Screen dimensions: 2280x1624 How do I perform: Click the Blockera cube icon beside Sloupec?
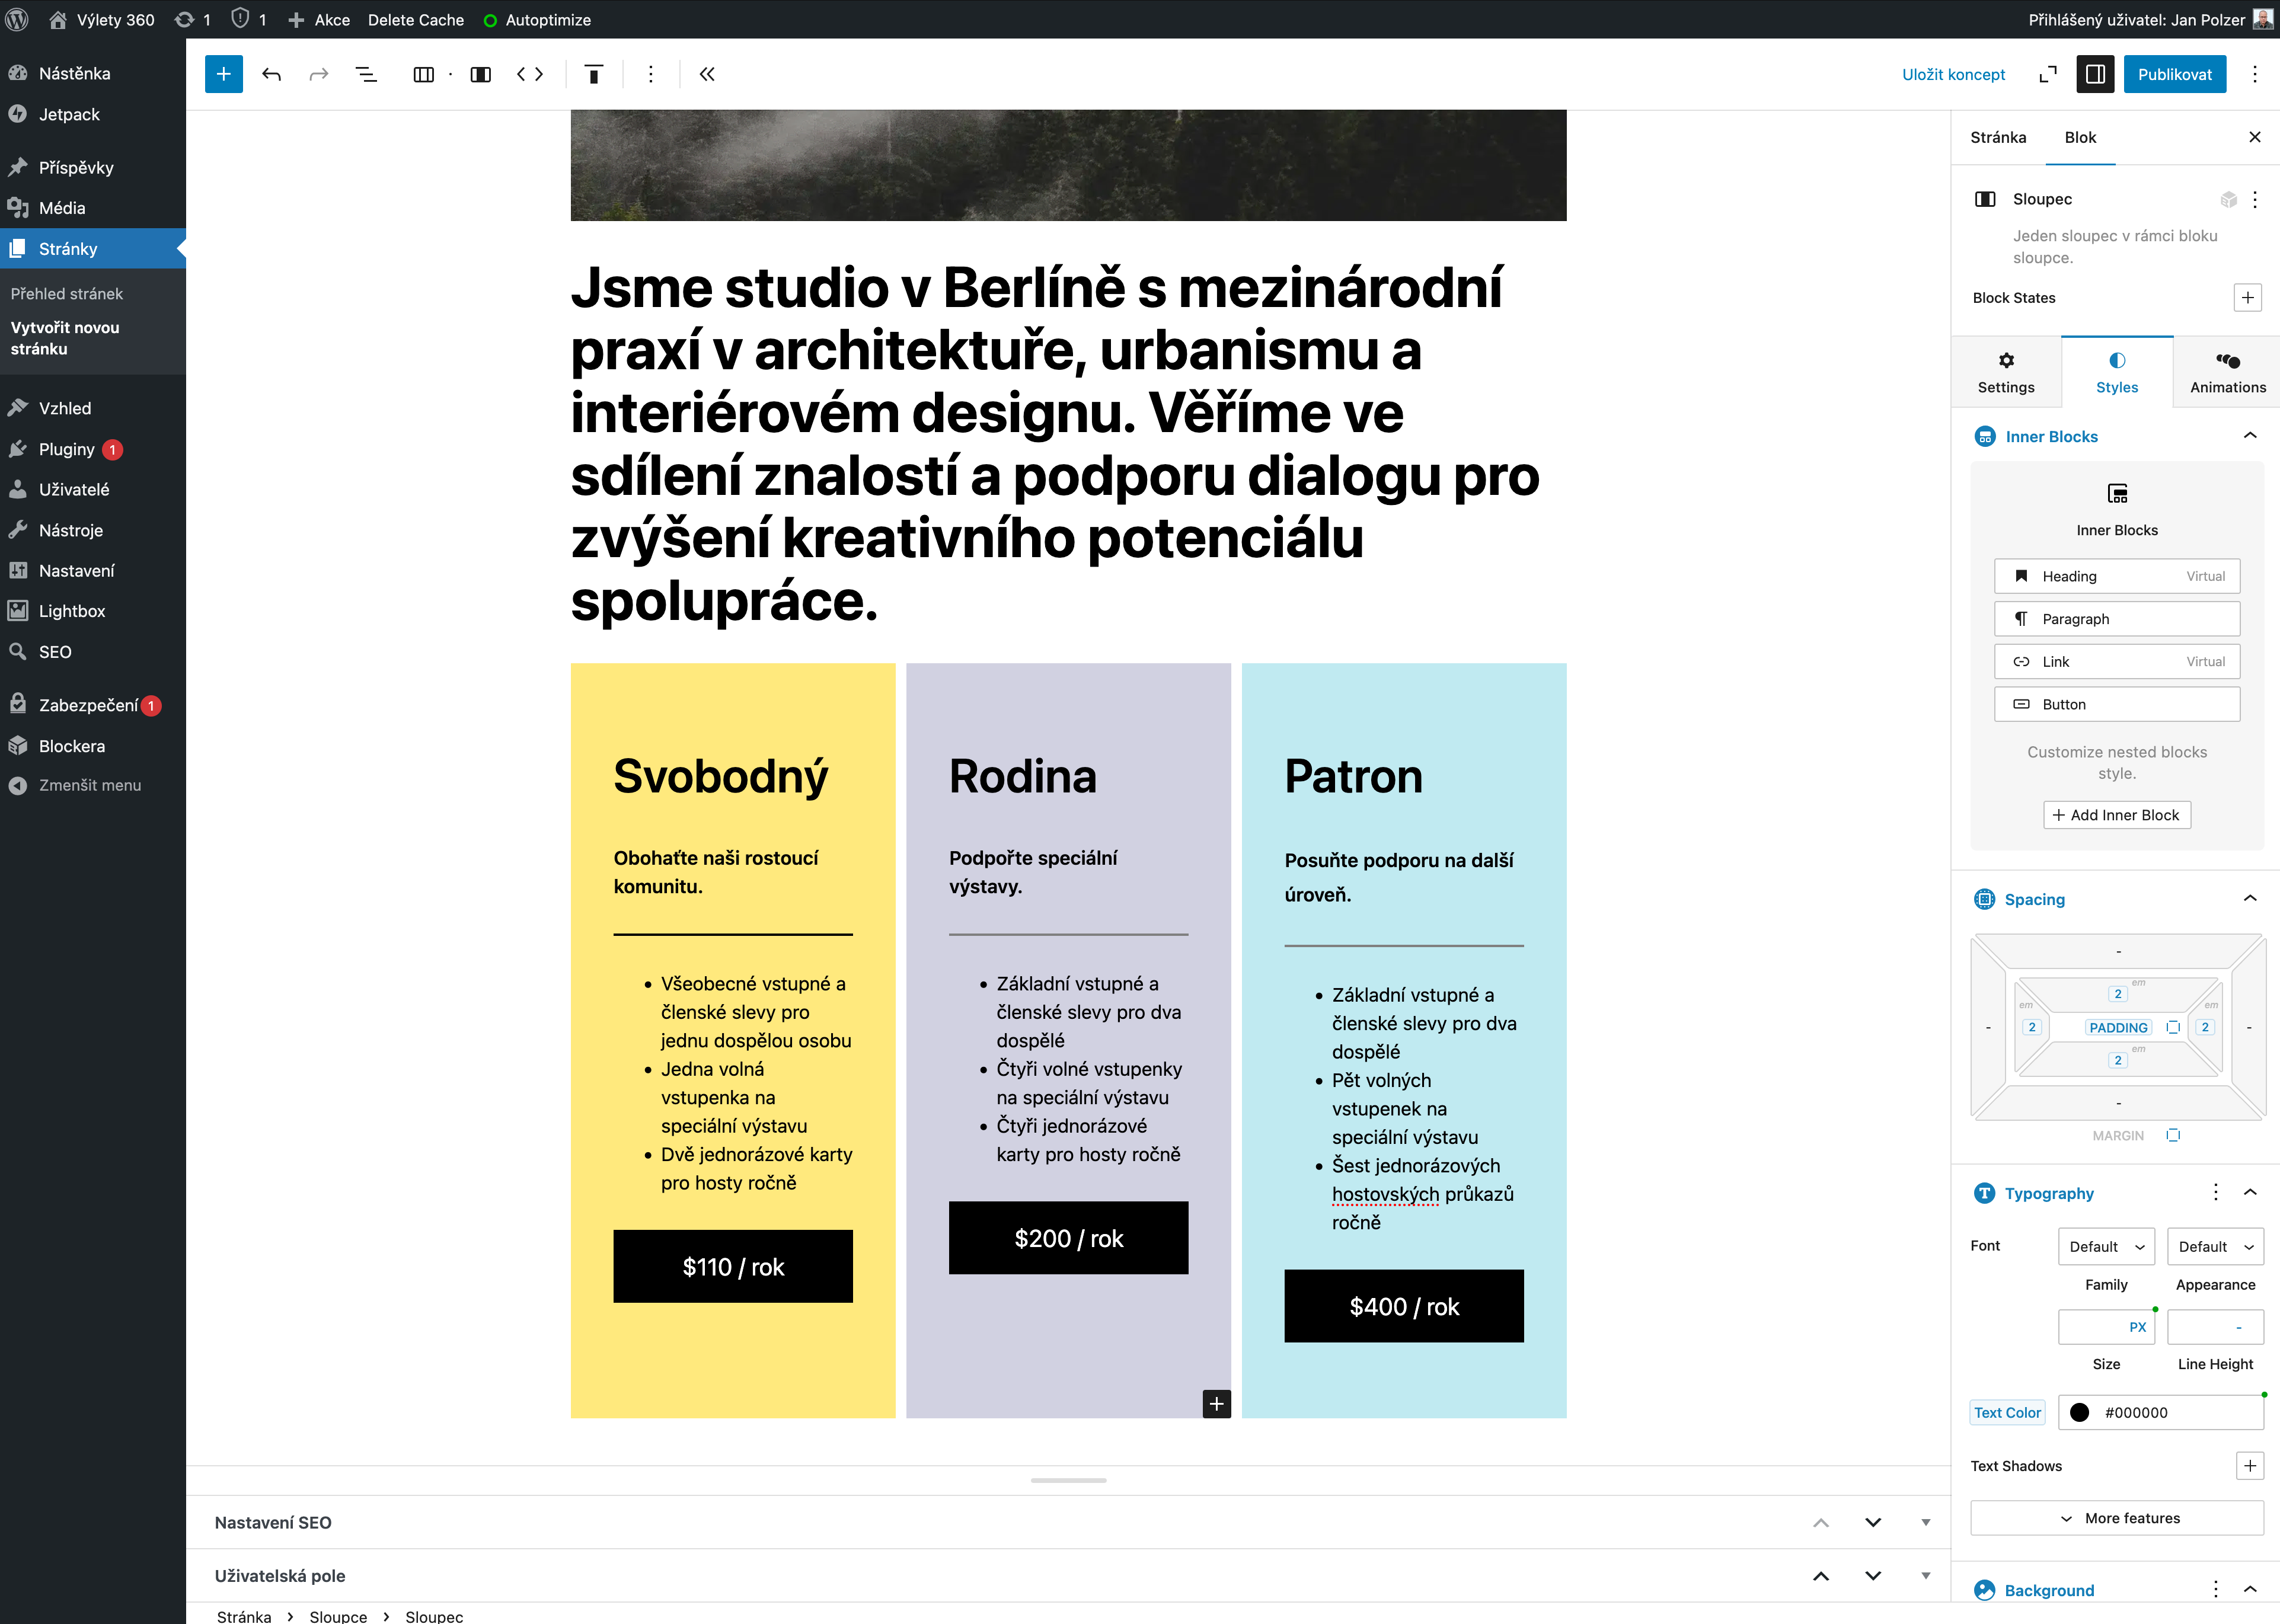pos(2229,199)
